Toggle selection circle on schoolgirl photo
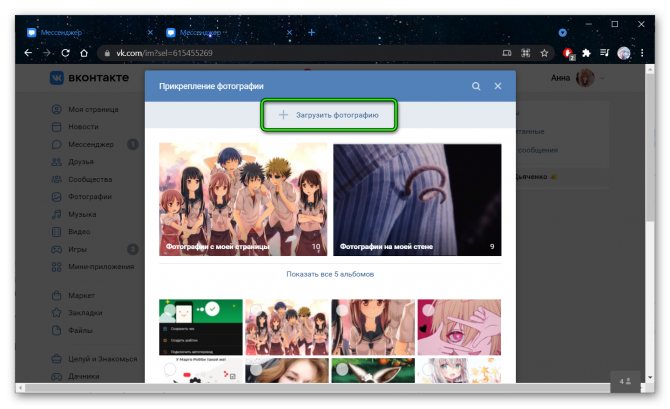 click(342, 310)
